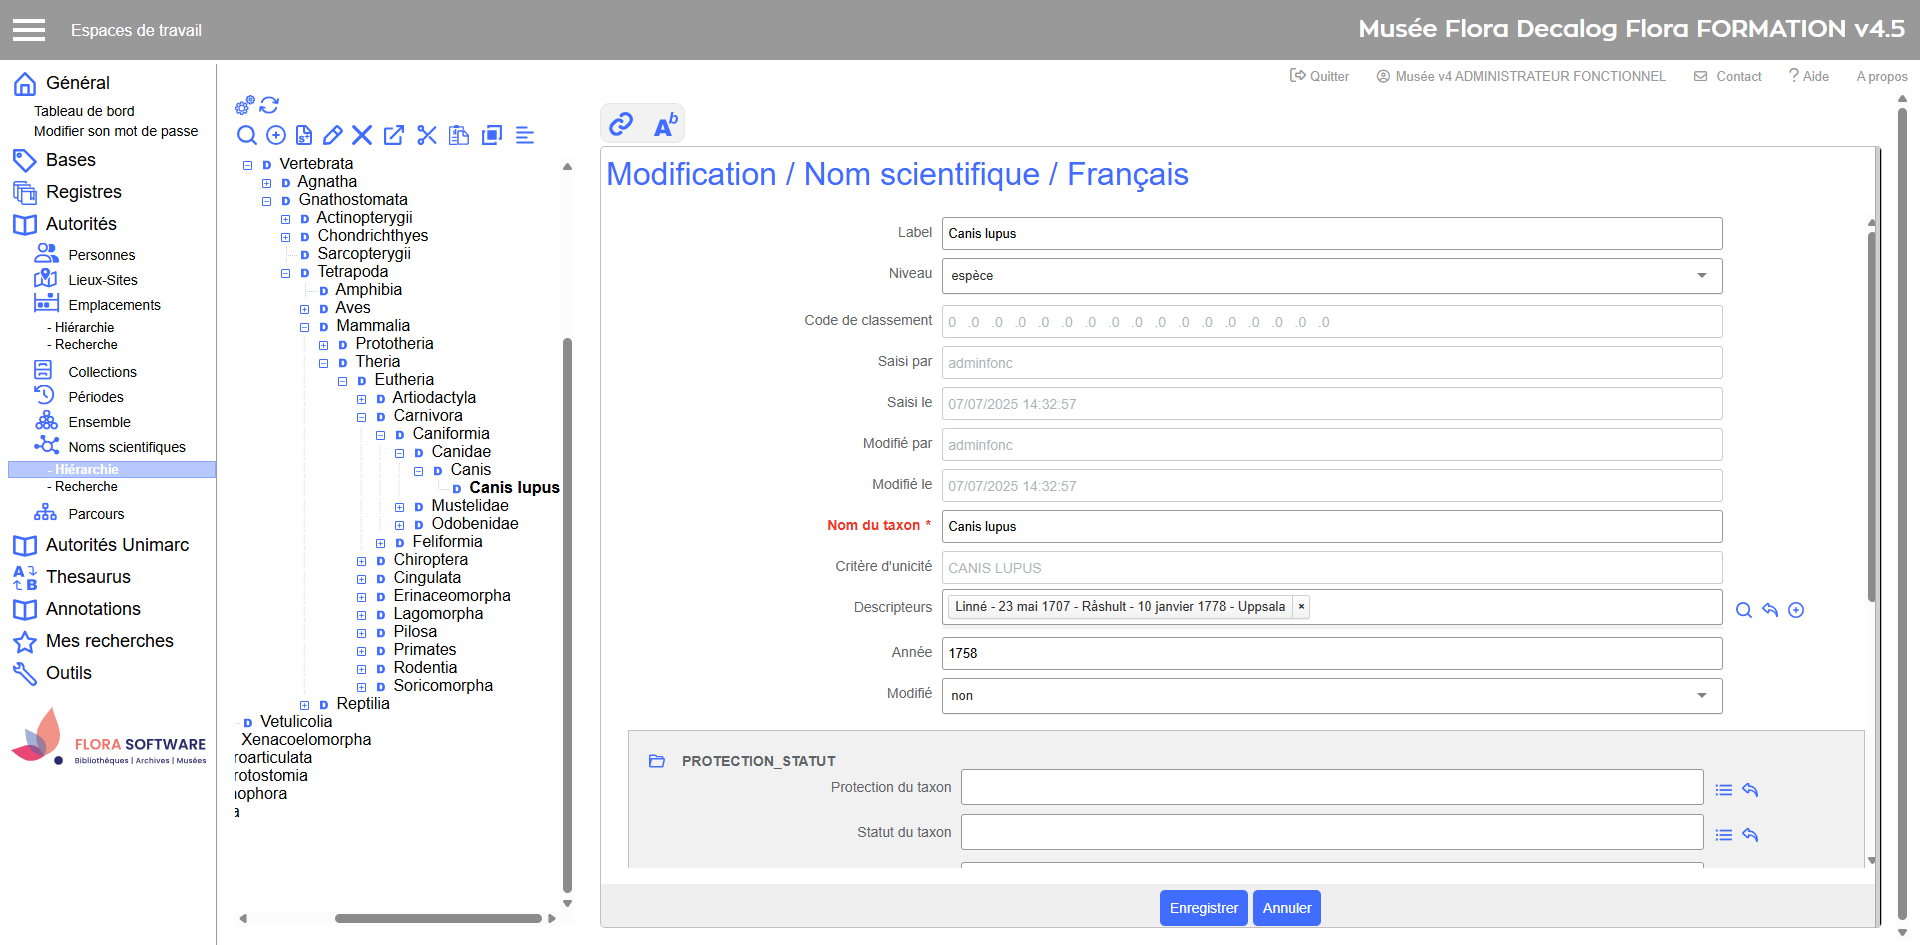Remove the Linné descriptor tag
Image resolution: width=1920 pixels, height=945 pixels.
[x=1301, y=607]
